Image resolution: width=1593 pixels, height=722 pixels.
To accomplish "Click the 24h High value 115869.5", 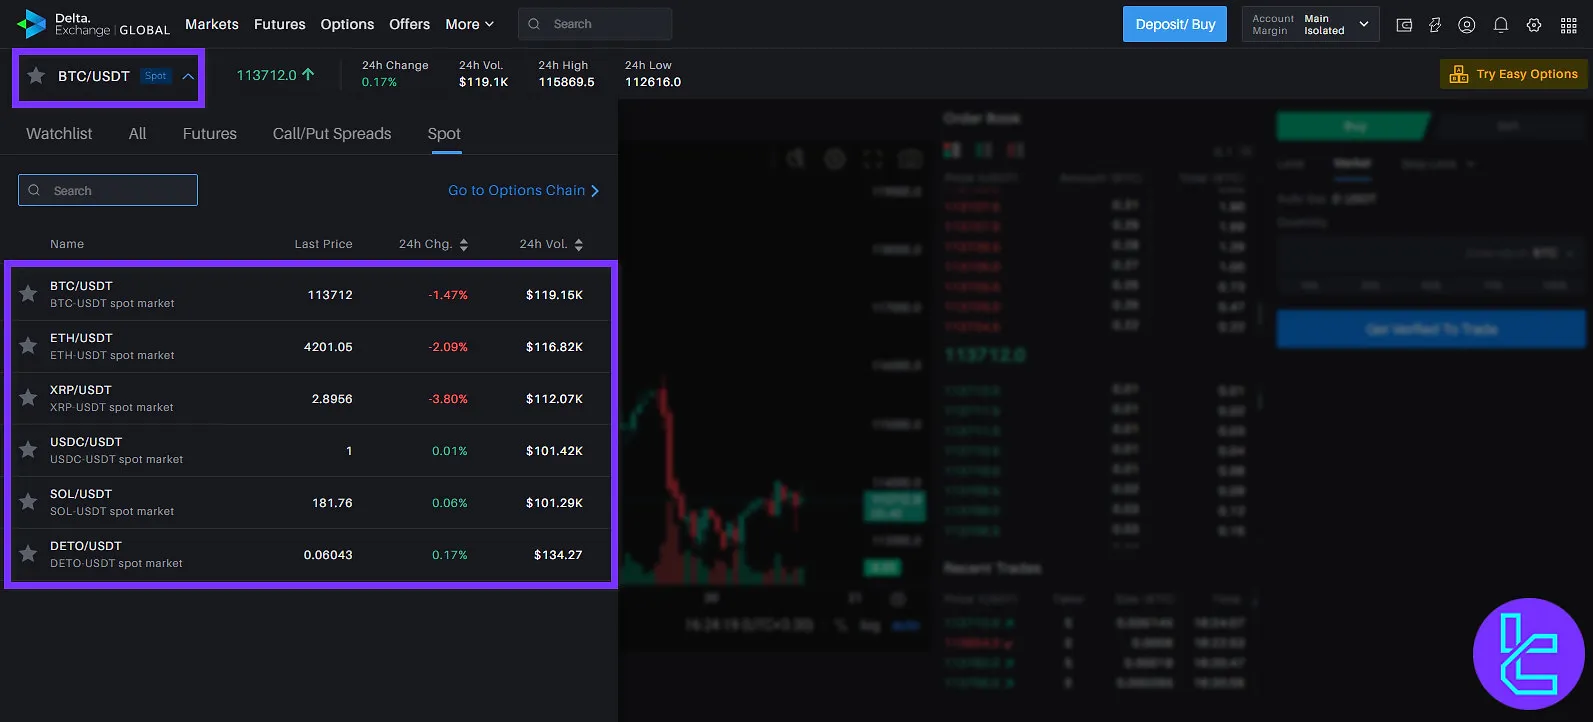I will pyautogui.click(x=566, y=82).
